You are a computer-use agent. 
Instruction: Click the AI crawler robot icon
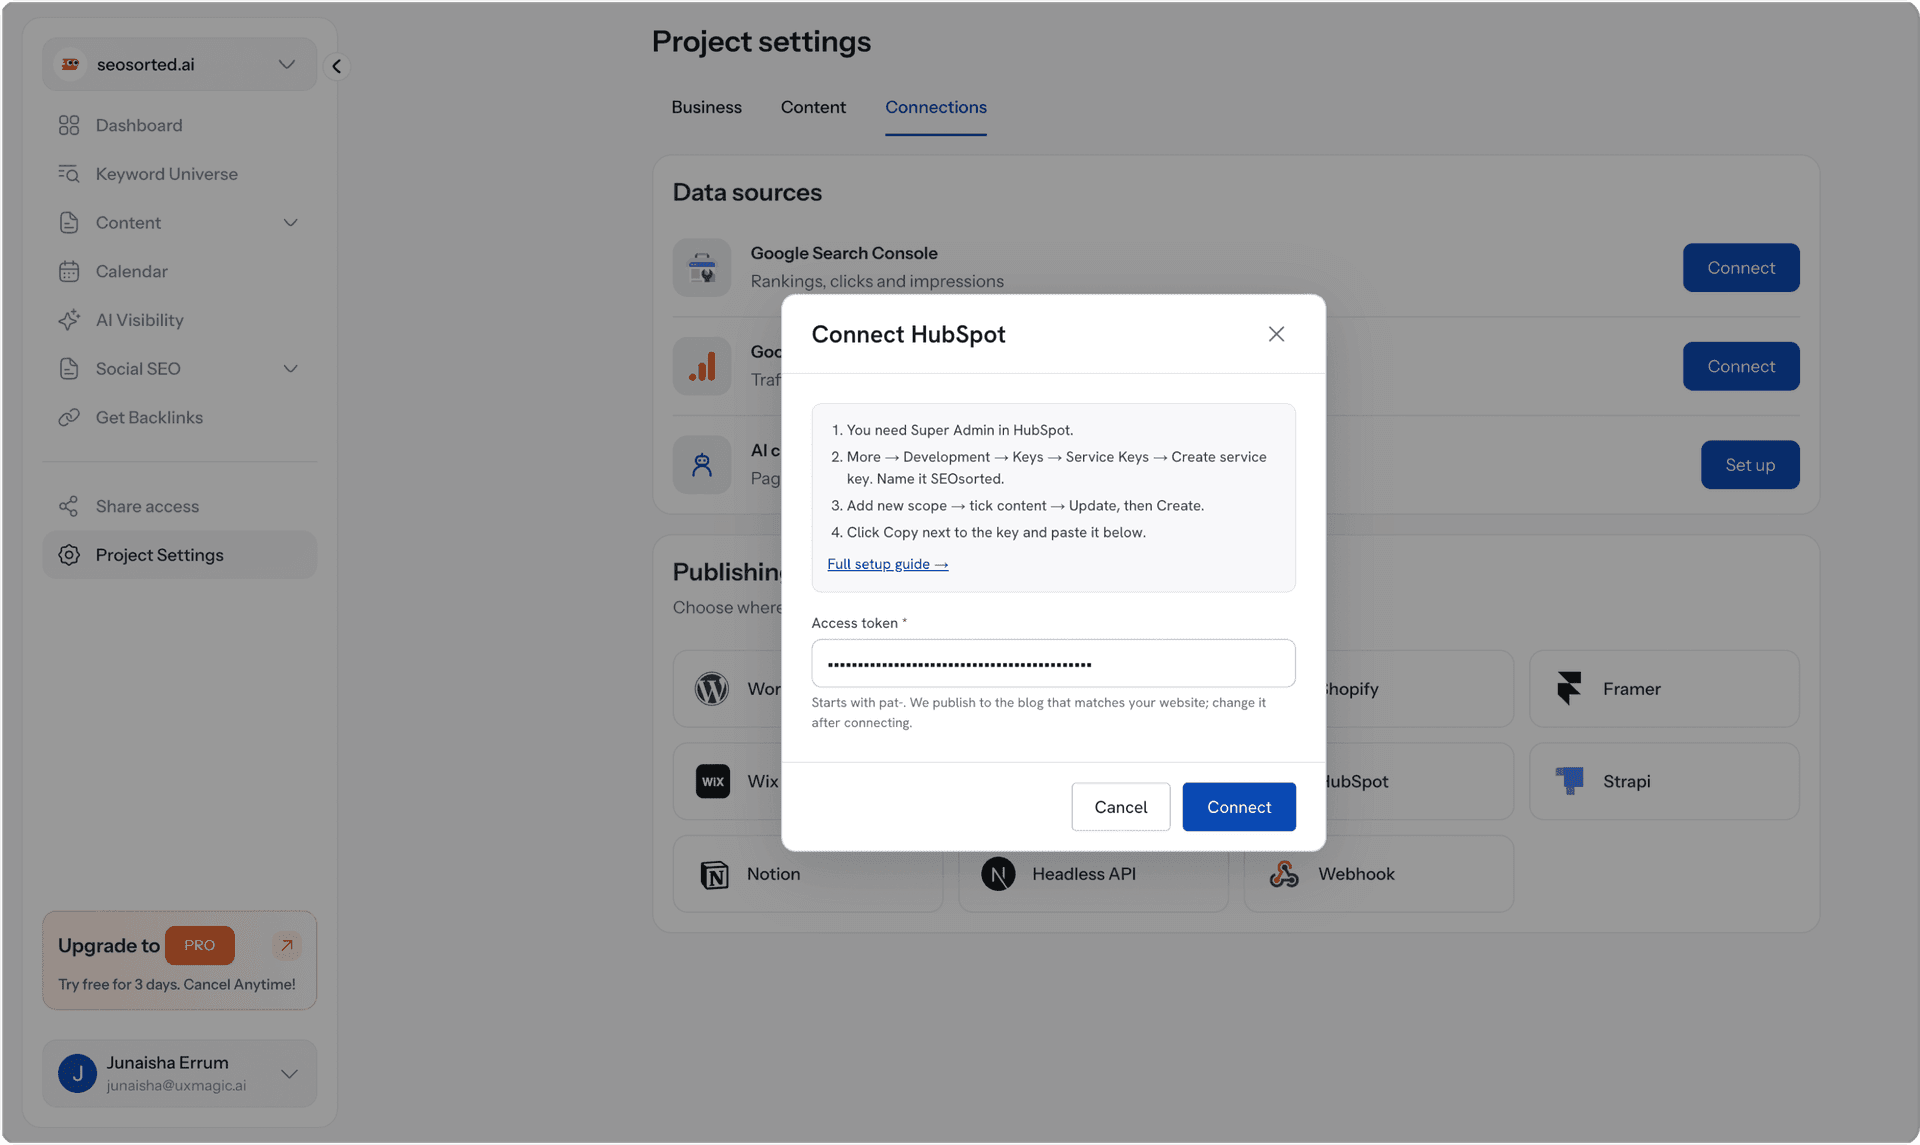click(702, 465)
